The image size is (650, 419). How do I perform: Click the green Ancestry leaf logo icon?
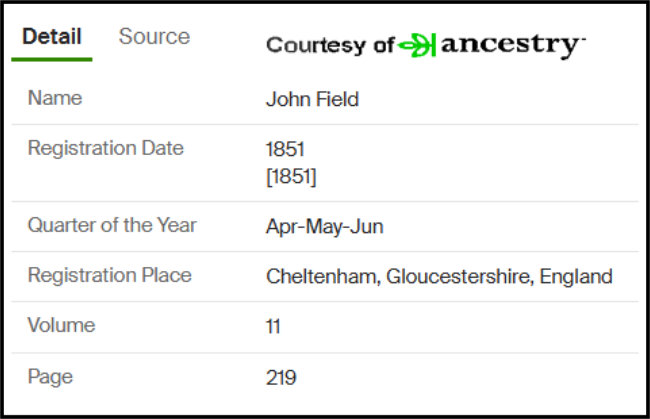pyautogui.click(x=417, y=45)
